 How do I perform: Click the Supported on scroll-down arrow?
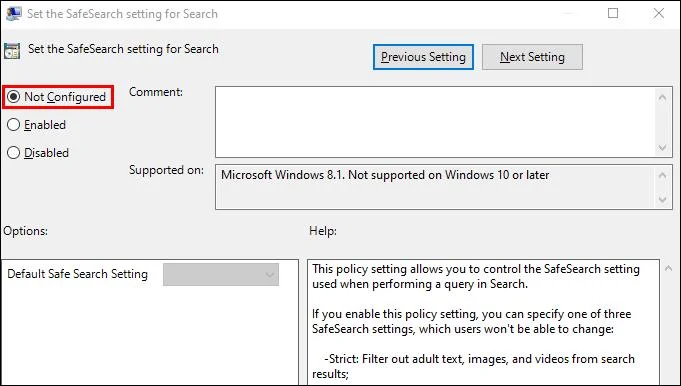(662, 200)
